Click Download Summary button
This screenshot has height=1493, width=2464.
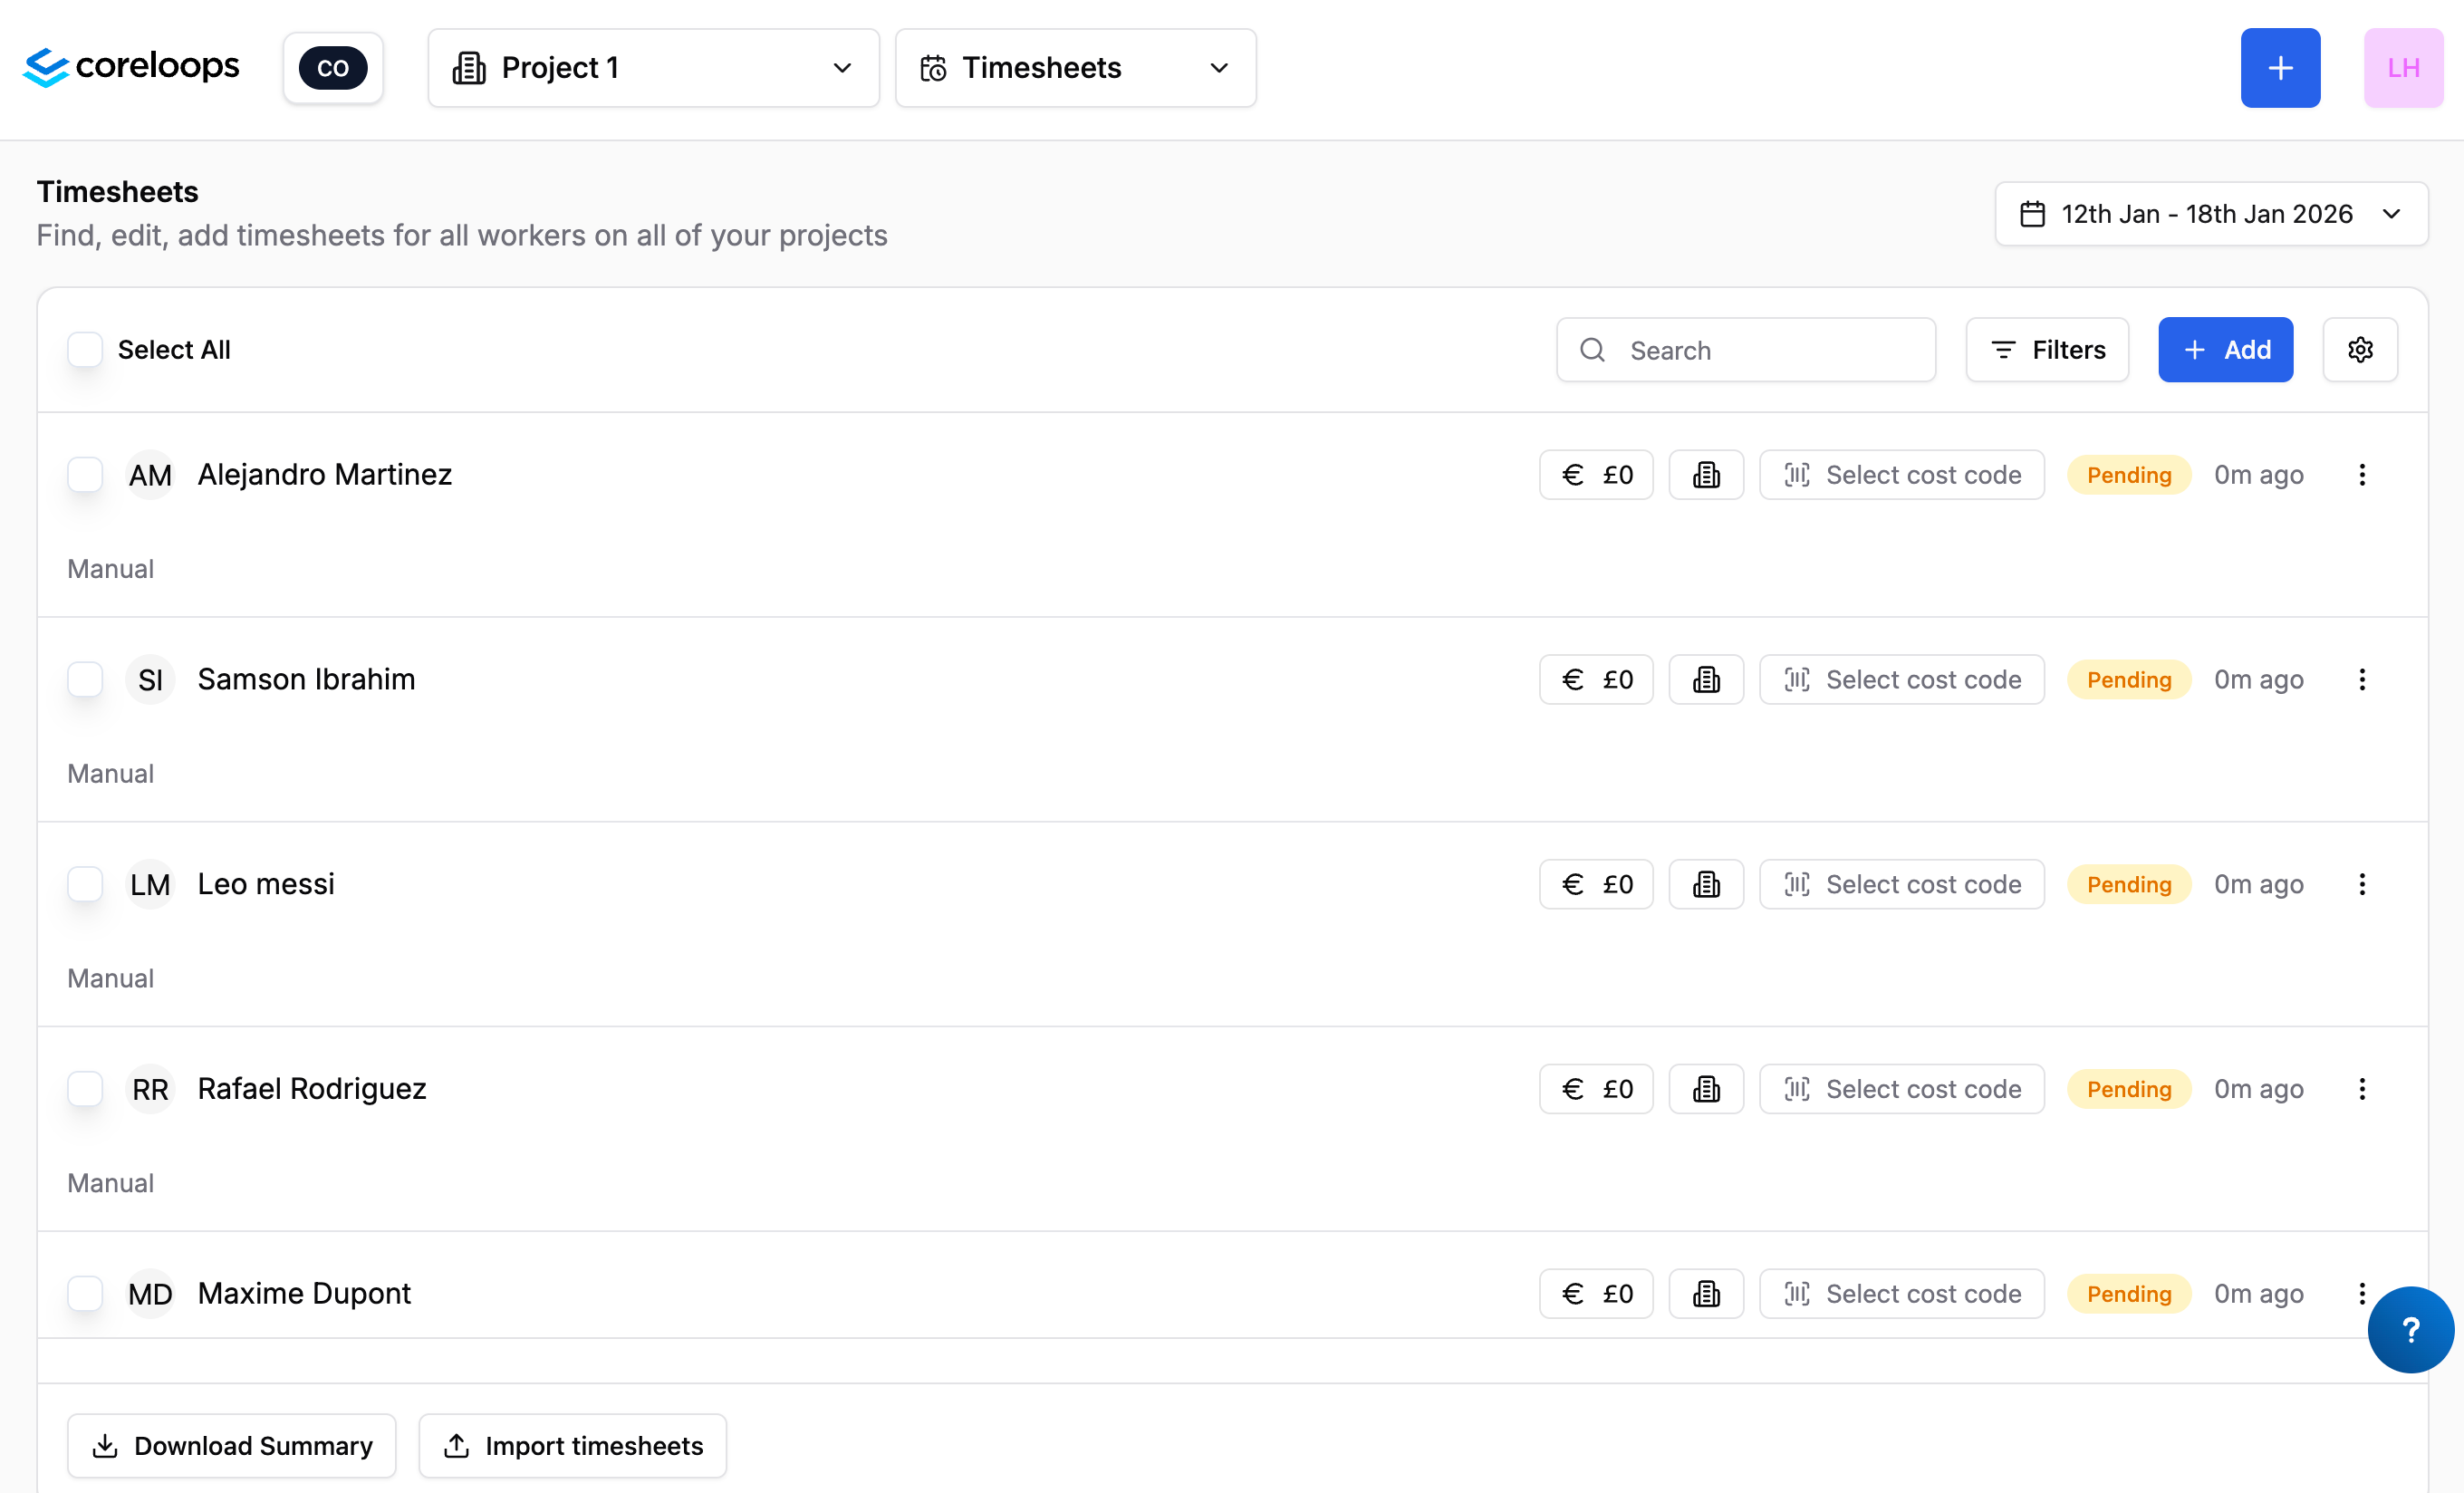pyautogui.click(x=232, y=1445)
